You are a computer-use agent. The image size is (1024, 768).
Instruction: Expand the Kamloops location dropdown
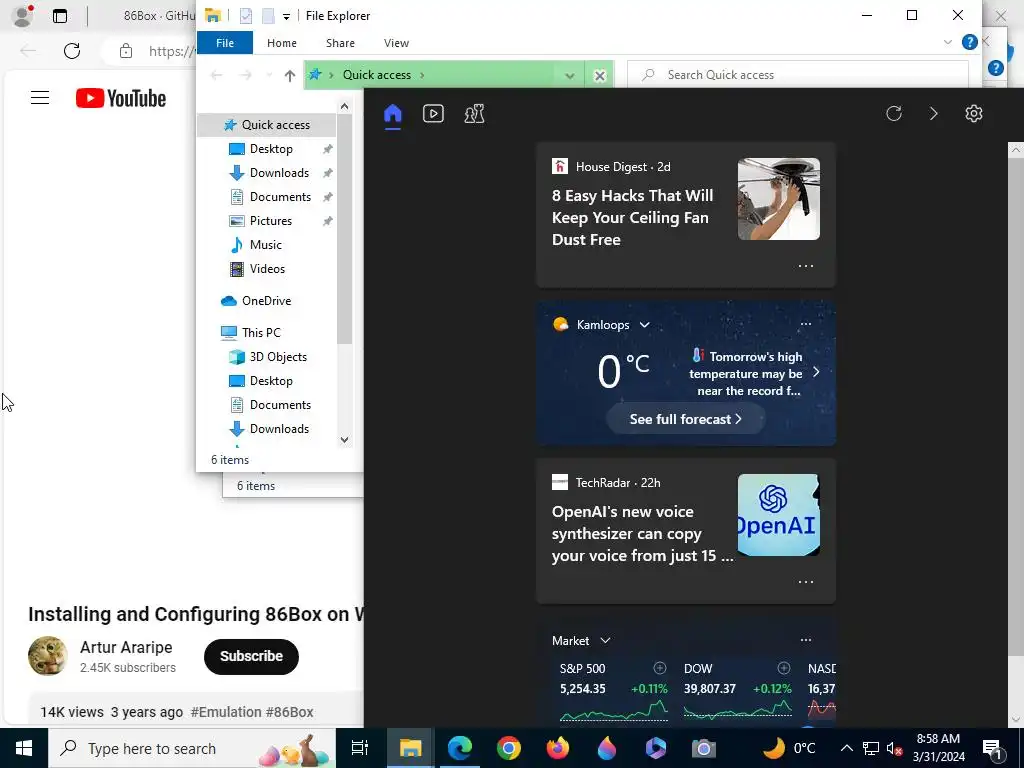pyautogui.click(x=645, y=325)
